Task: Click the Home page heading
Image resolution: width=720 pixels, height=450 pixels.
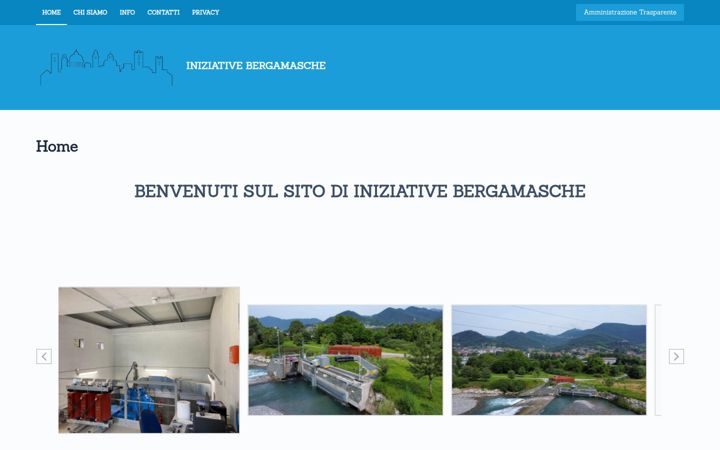Action: [x=57, y=146]
